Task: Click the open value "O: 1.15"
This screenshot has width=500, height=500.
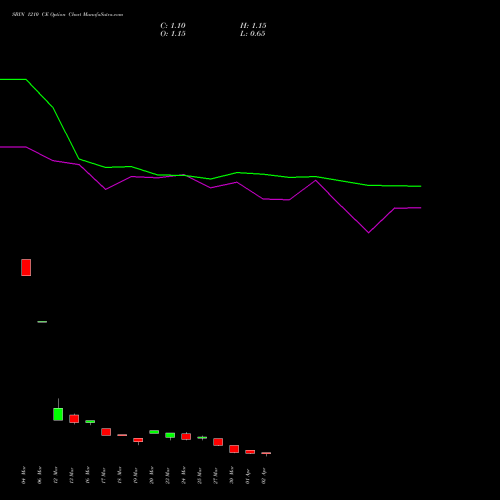Action: [173, 34]
